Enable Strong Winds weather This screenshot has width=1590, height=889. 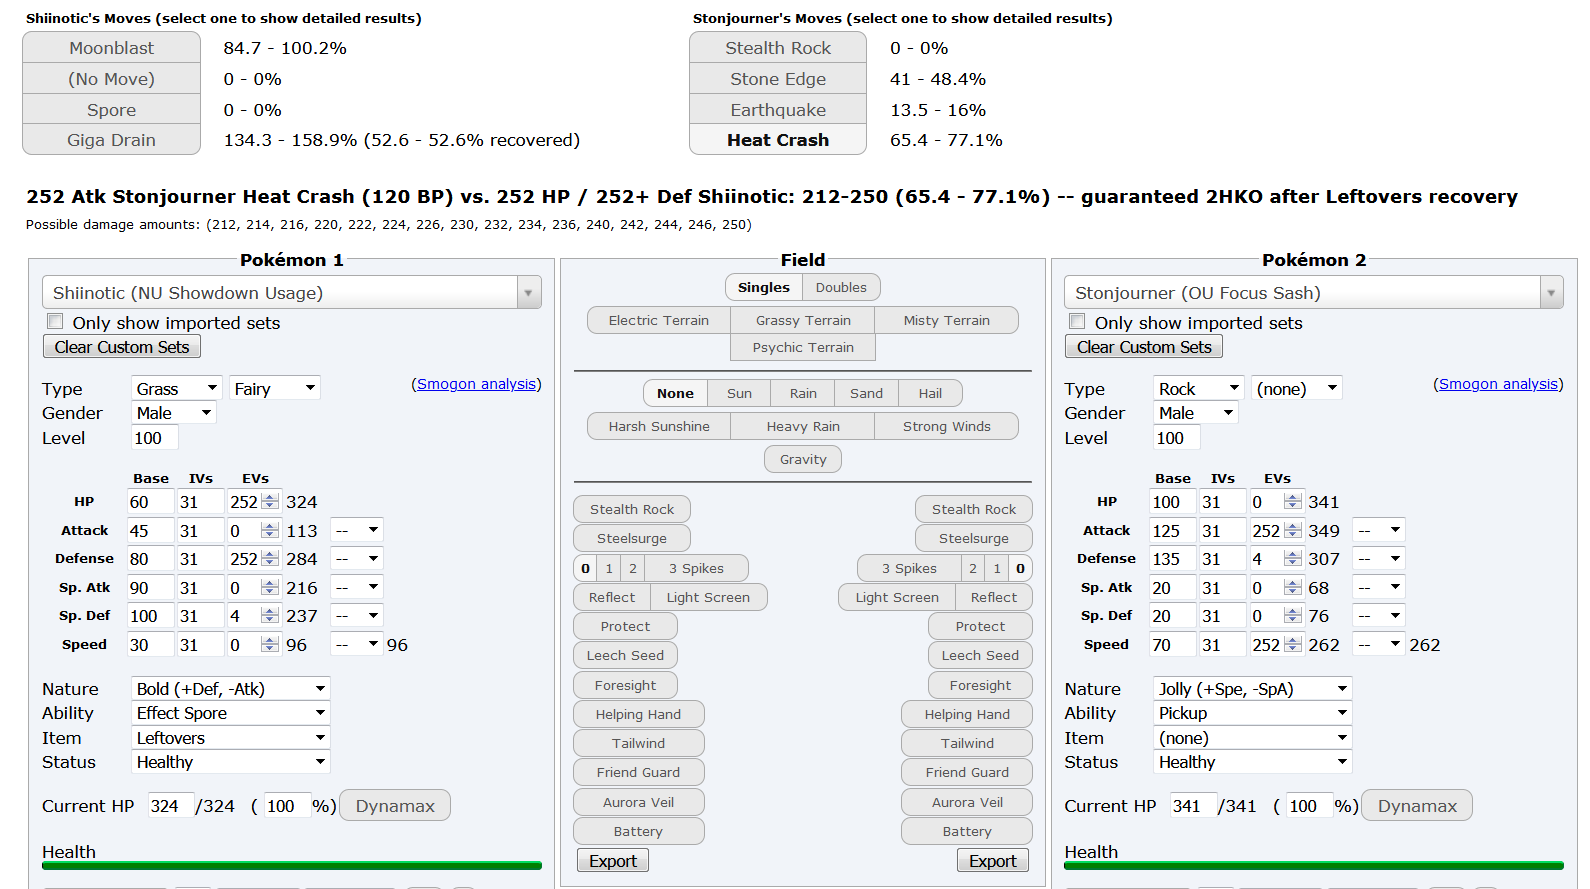[x=946, y=426]
